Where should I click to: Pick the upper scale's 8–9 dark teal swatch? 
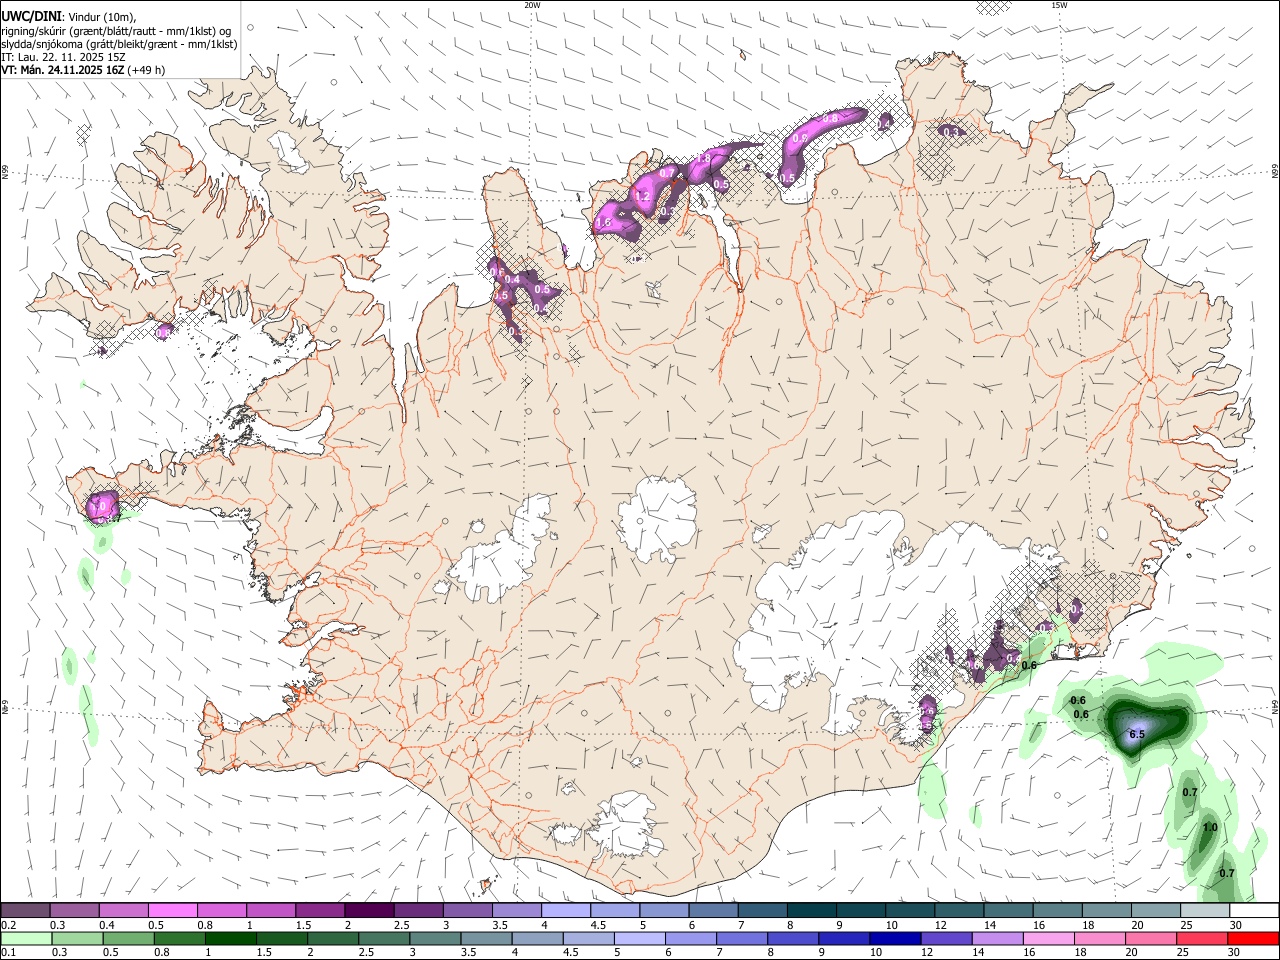(x=810, y=910)
